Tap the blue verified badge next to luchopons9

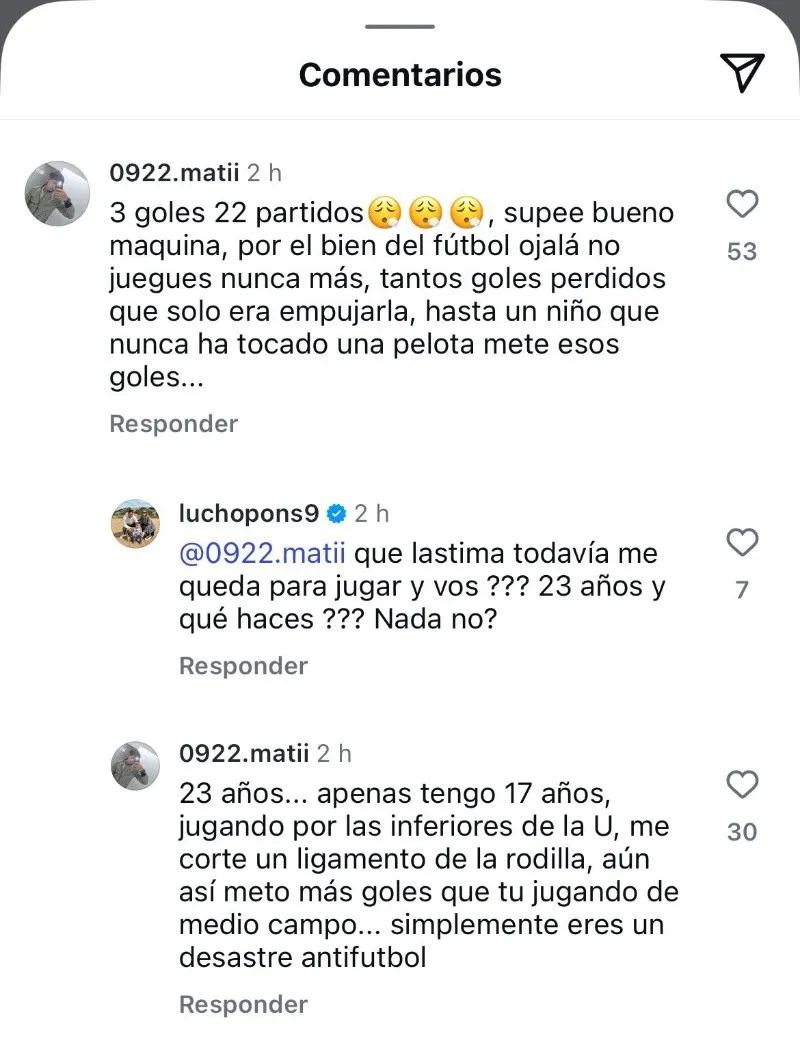click(x=337, y=514)
